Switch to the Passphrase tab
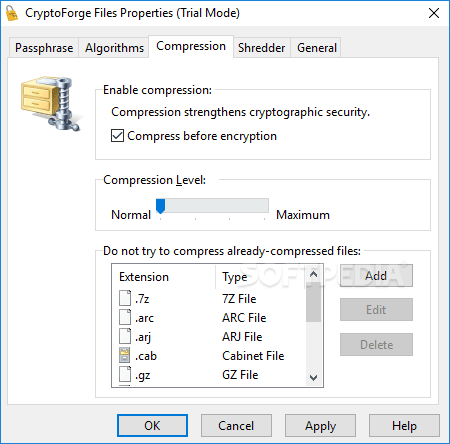This screenshot has width=450, height=444. click(44, 48)
